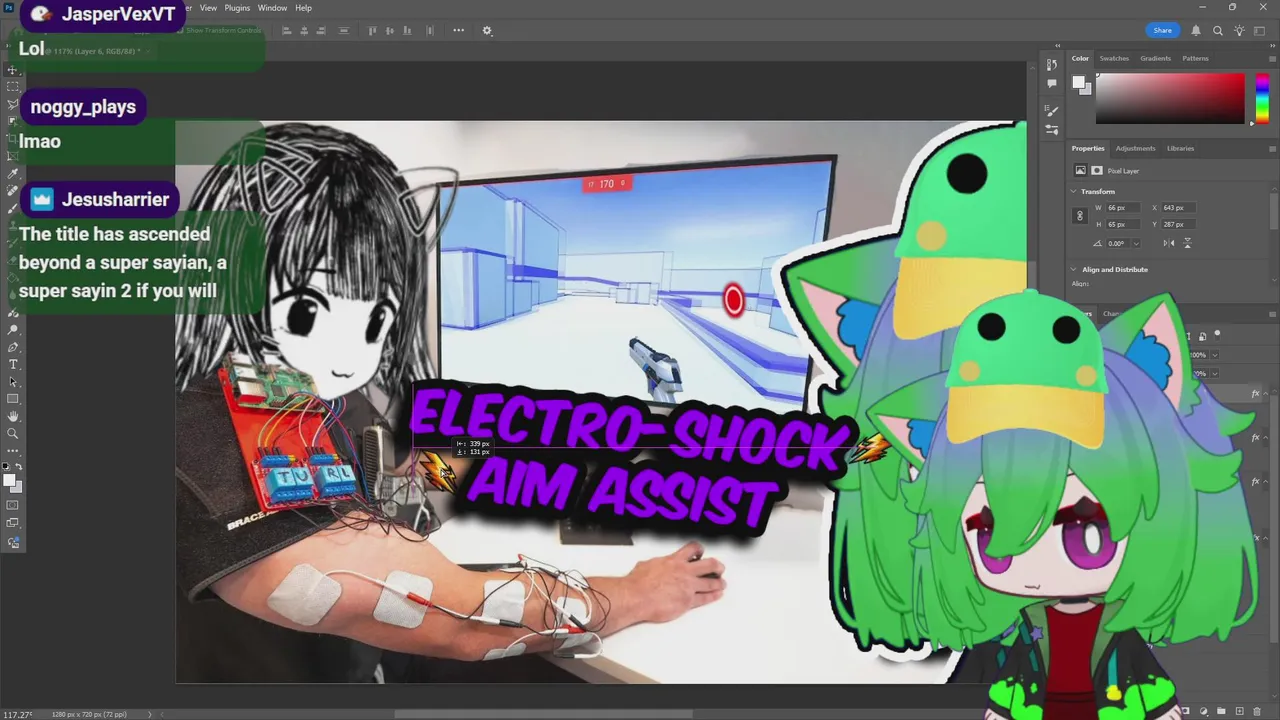The height and width of the screenshot is (720, 1280).
Task: Click the Share button
Action: pyautogui.click(x=1162, y=30)
